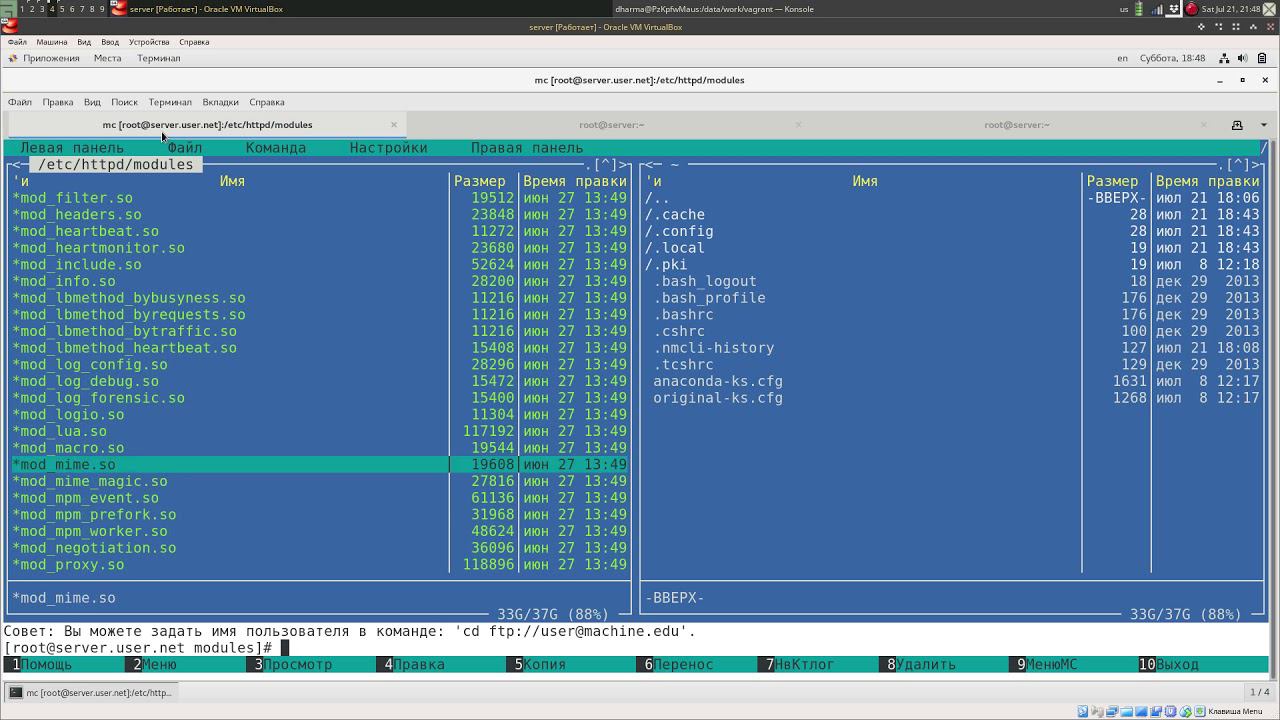Close the second root@server terminal tab
Viewport: 1280px width, 720px height.
[x=798, y=125]
